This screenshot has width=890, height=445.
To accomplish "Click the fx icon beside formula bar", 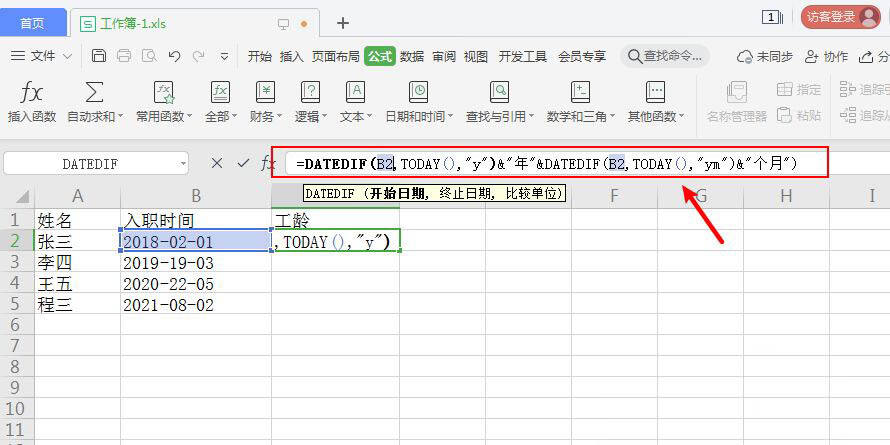I will 267,164.
